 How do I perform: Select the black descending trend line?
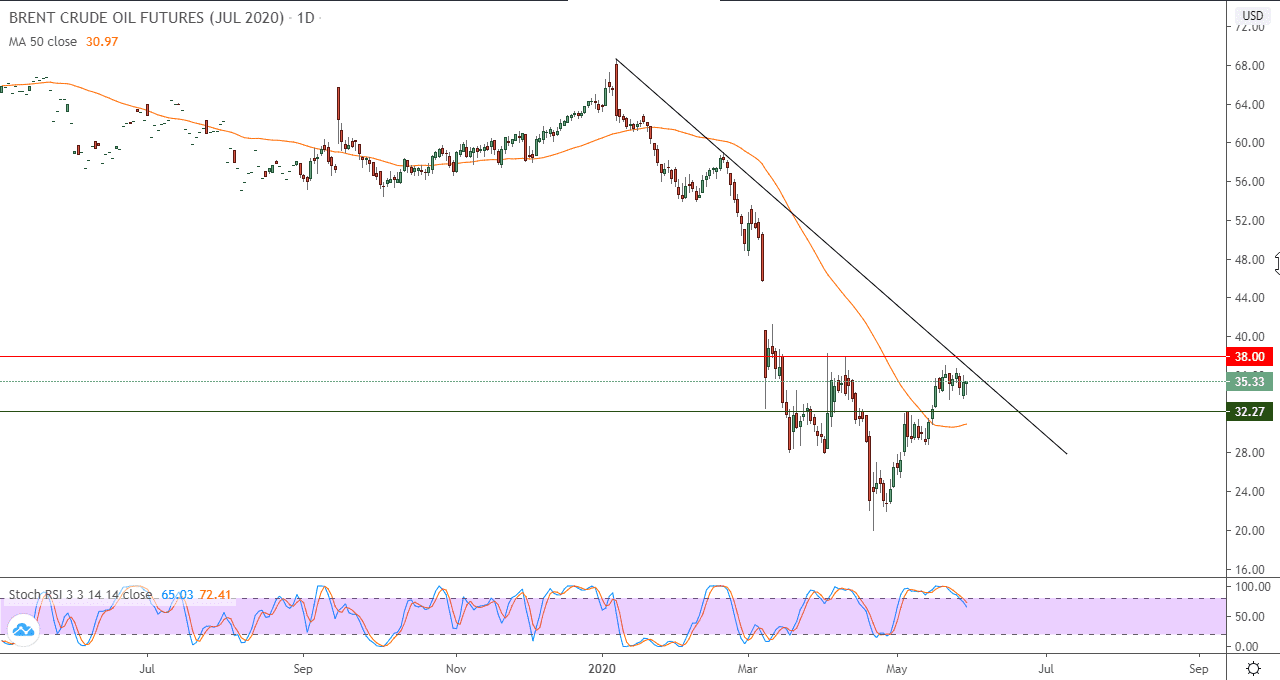(x=841, y=256)
